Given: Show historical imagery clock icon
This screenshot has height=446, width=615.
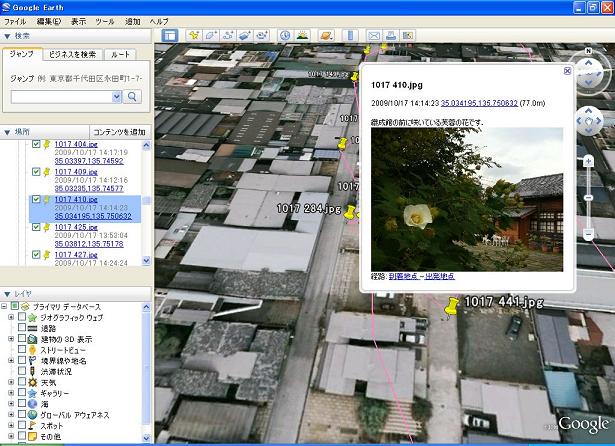Looking at the screenshot, I should click(x=285, y=36).
